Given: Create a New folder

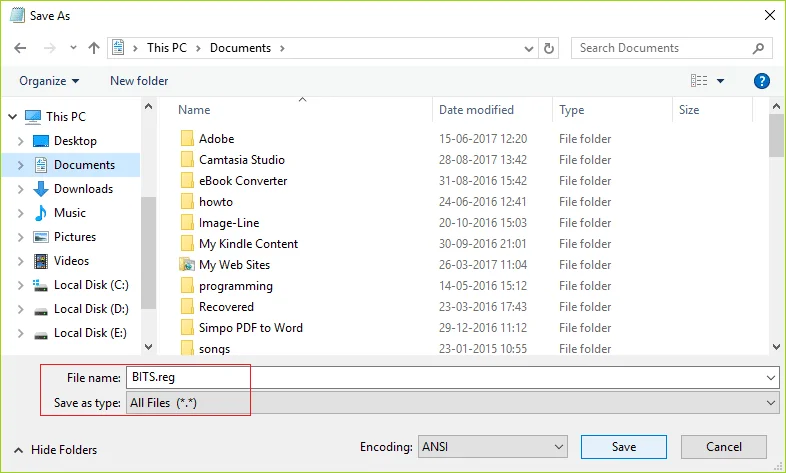Looking at the screenshot, I should point(139,81).
